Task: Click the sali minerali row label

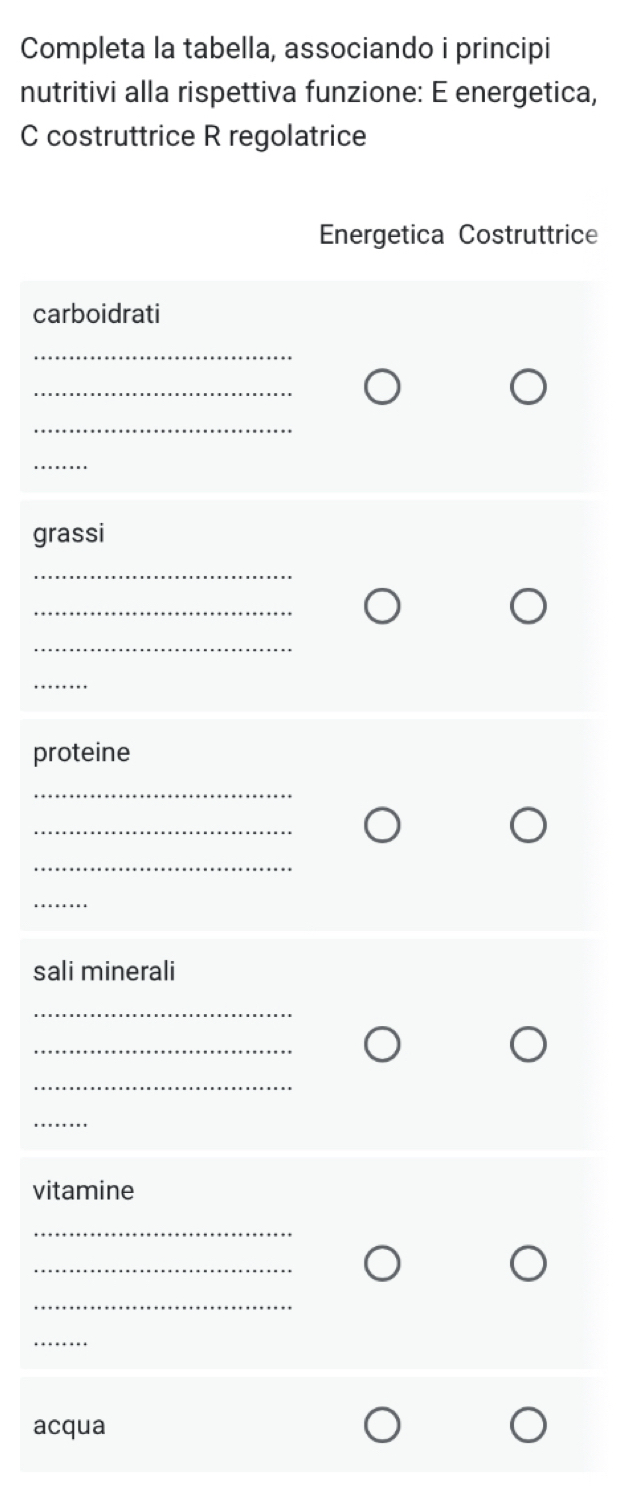Action: pyautogui.click(x=104, y=971)
